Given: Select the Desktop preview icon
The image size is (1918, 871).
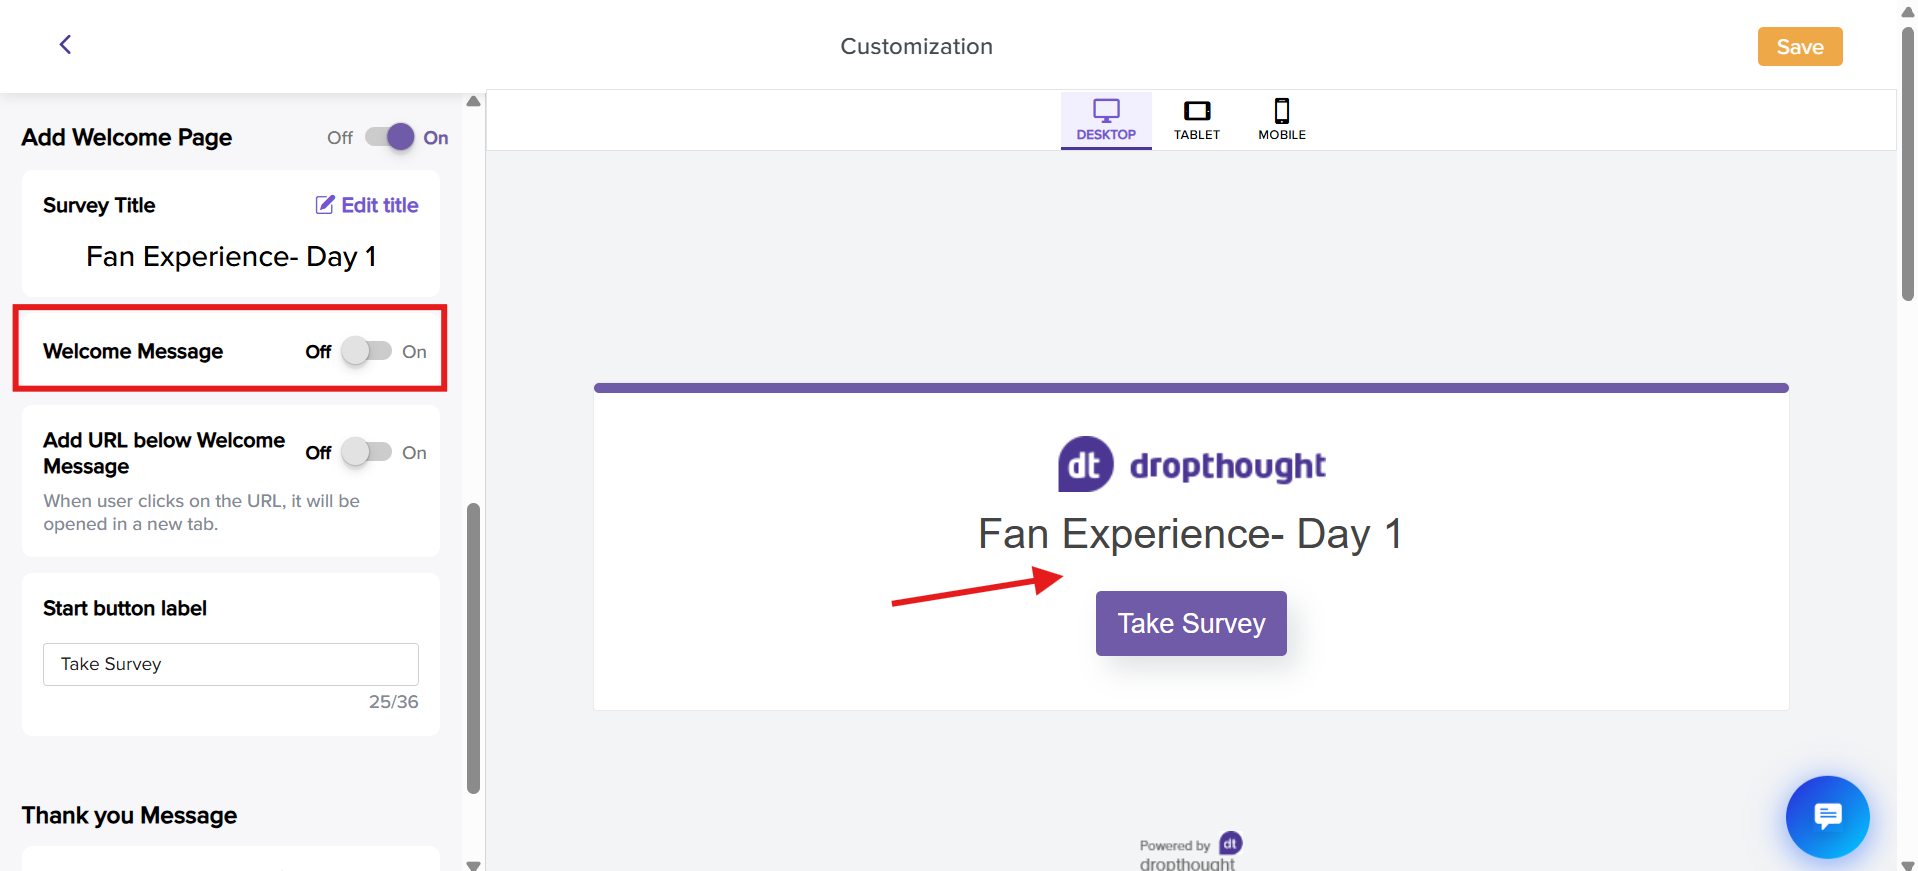Looking at the screenshot, I should click(1106, 110).
